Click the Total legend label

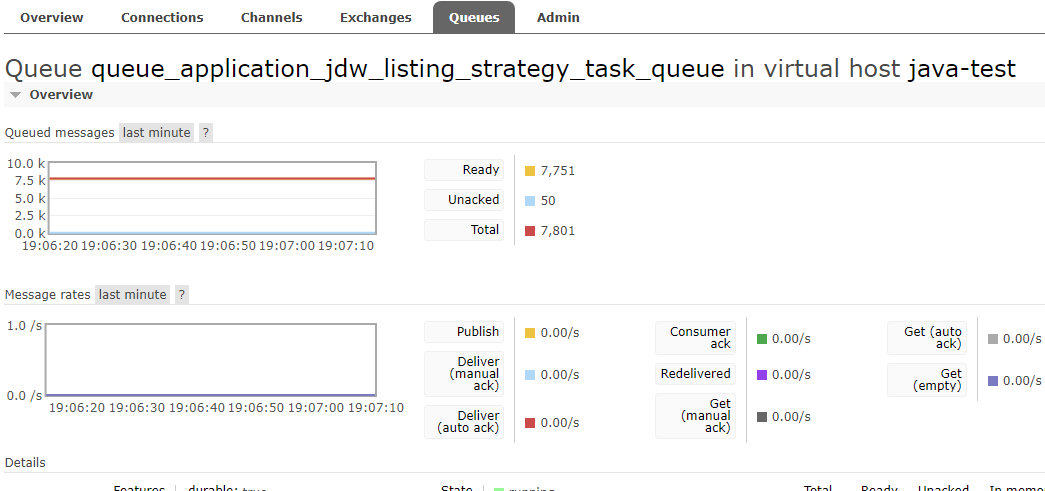464,230
